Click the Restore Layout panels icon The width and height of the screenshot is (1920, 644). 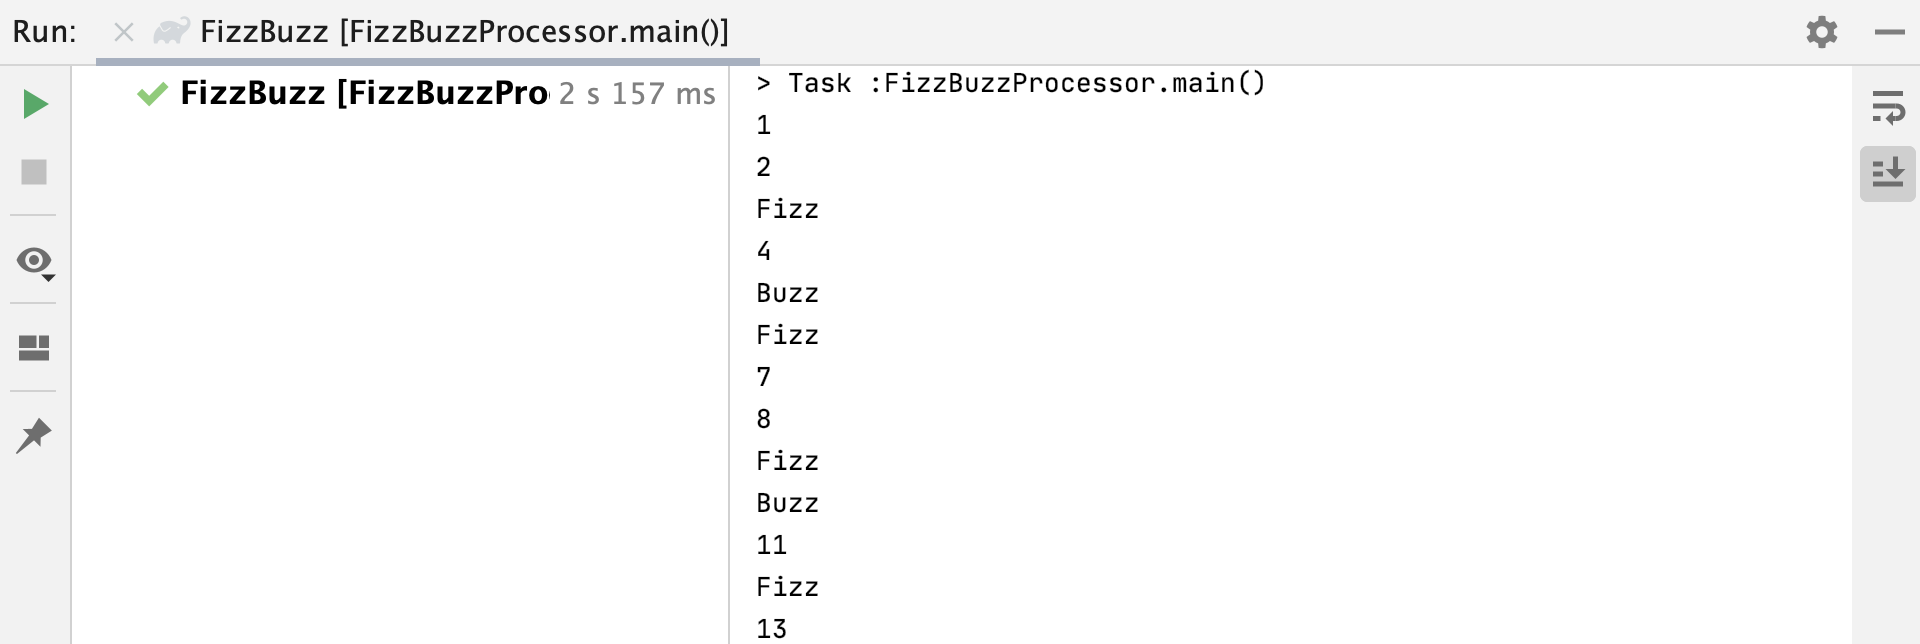tap(35, 348)
